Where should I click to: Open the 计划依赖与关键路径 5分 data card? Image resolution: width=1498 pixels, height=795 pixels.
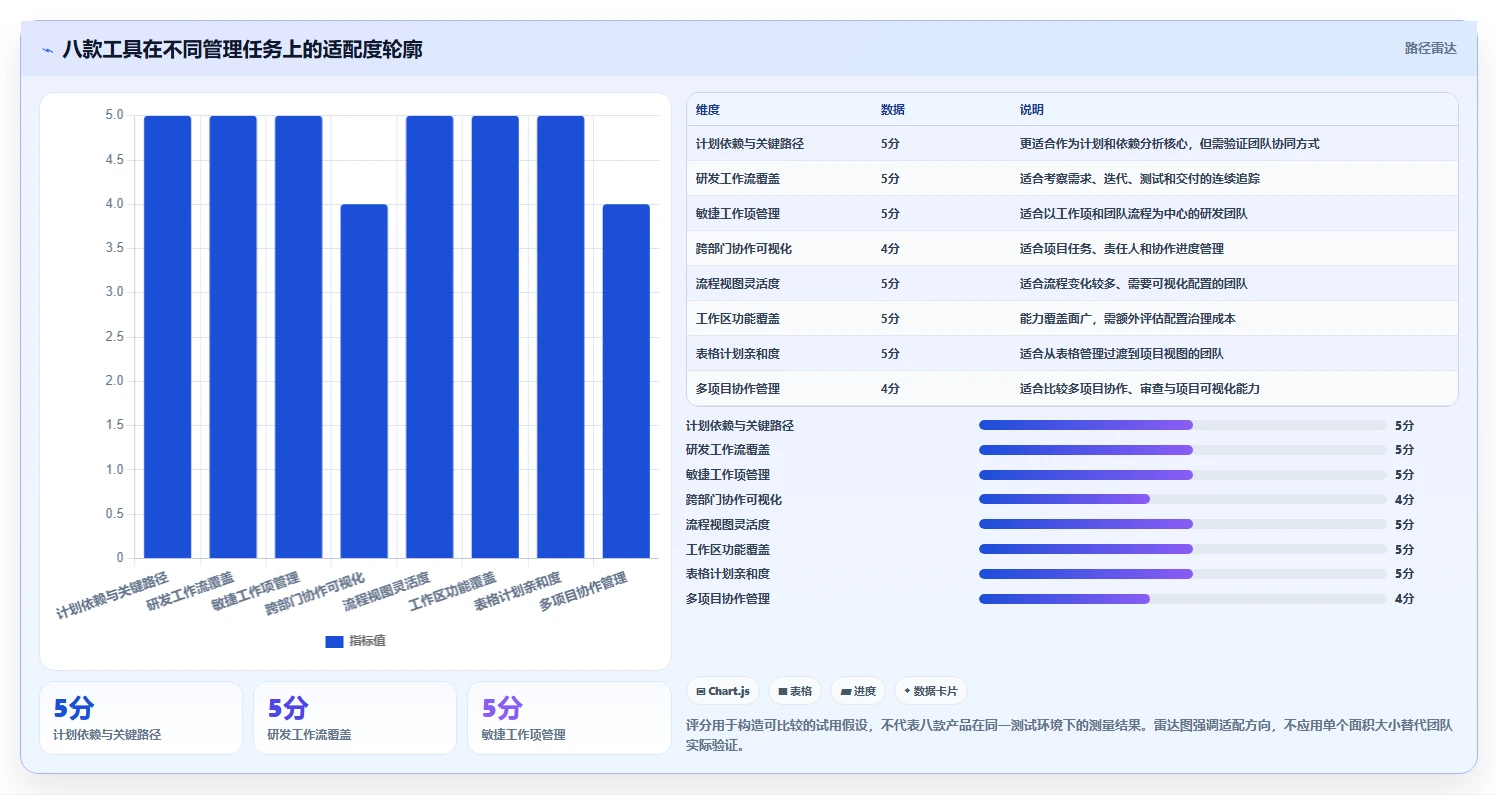click(141, 718)
